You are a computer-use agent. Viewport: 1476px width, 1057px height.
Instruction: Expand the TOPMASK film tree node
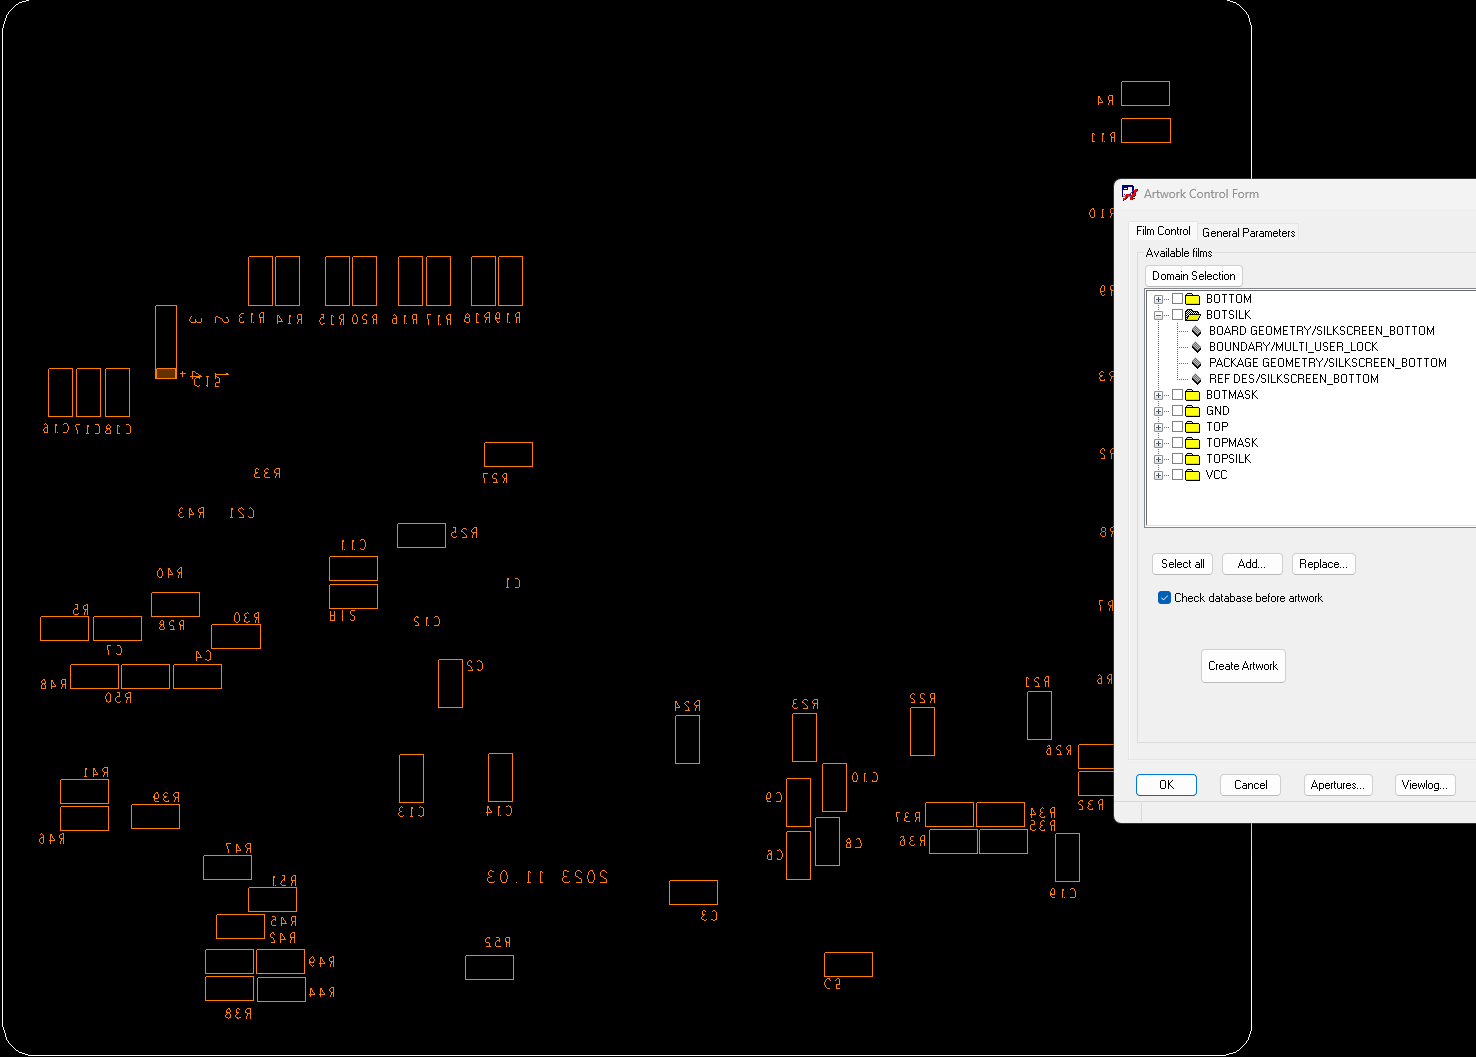click(x=1158, y=443)
